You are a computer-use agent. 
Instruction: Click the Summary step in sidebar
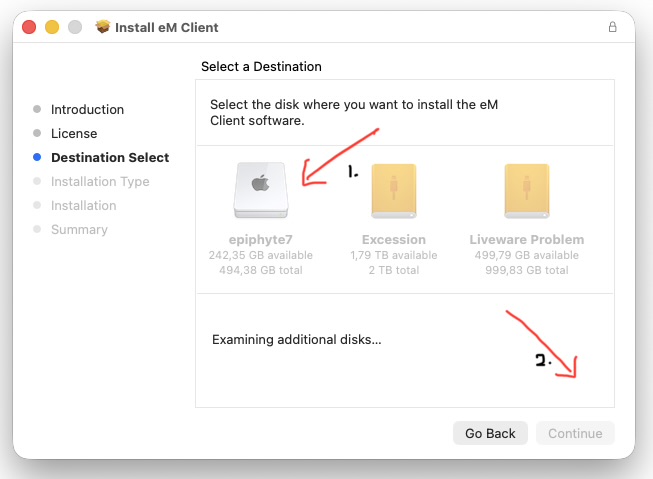click(x=79, y=229)
